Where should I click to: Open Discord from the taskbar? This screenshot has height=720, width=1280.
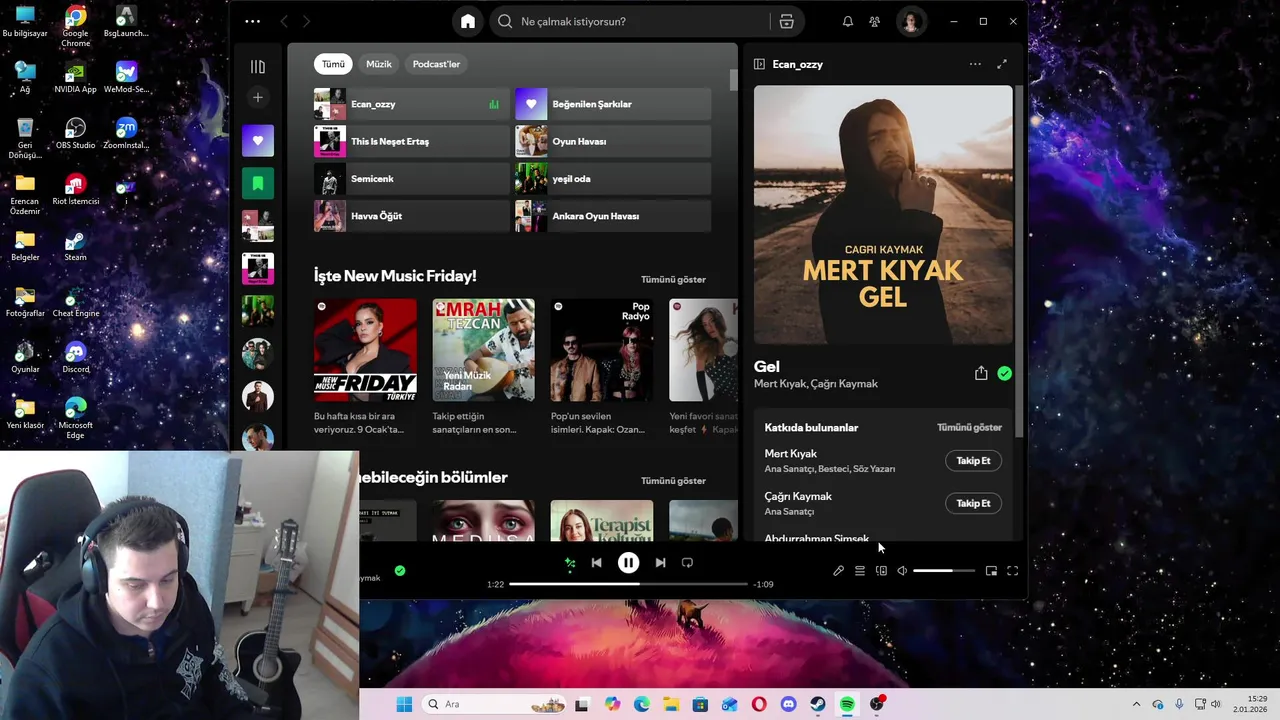tap(789, 704)
